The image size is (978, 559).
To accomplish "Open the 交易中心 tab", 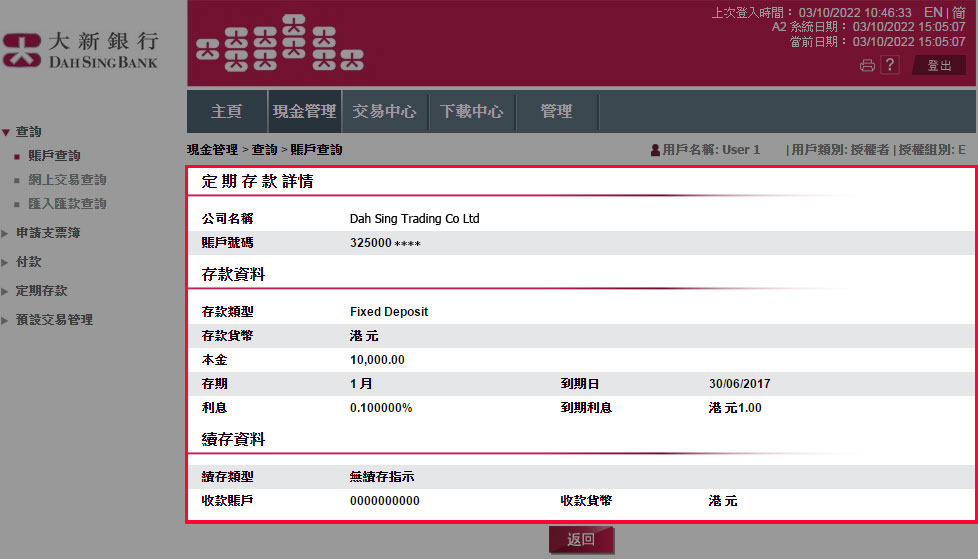I will [x=384, y=111].
